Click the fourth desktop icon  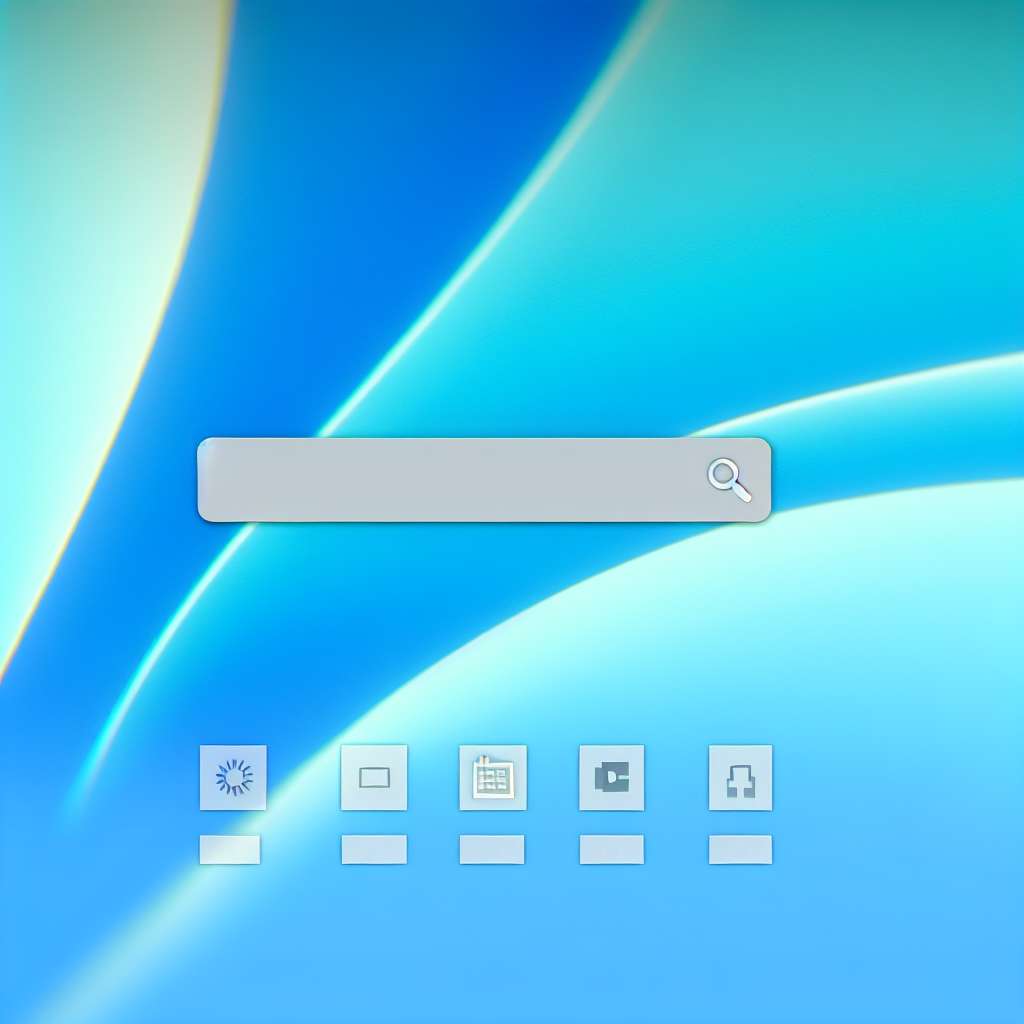tap(611, 776)
